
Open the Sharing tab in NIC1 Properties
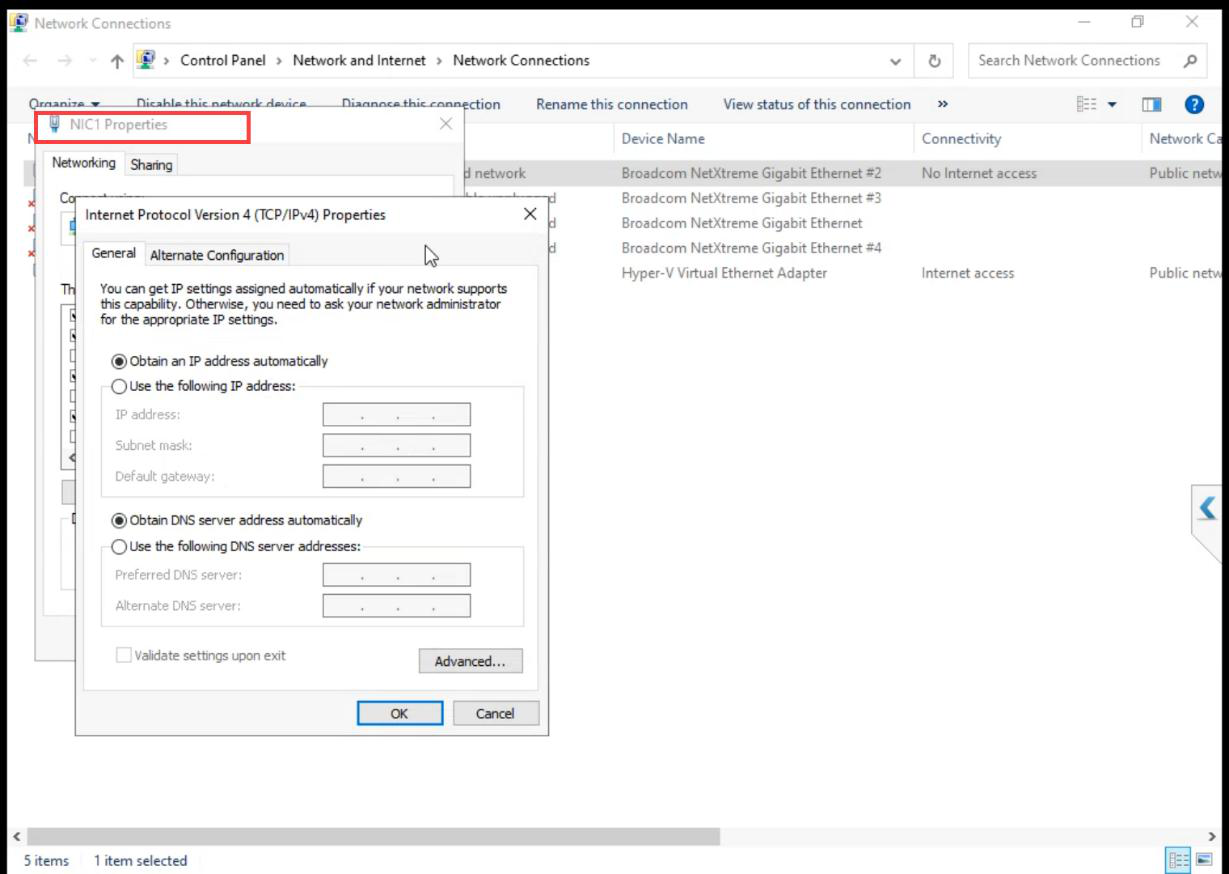tap(151, 165)
